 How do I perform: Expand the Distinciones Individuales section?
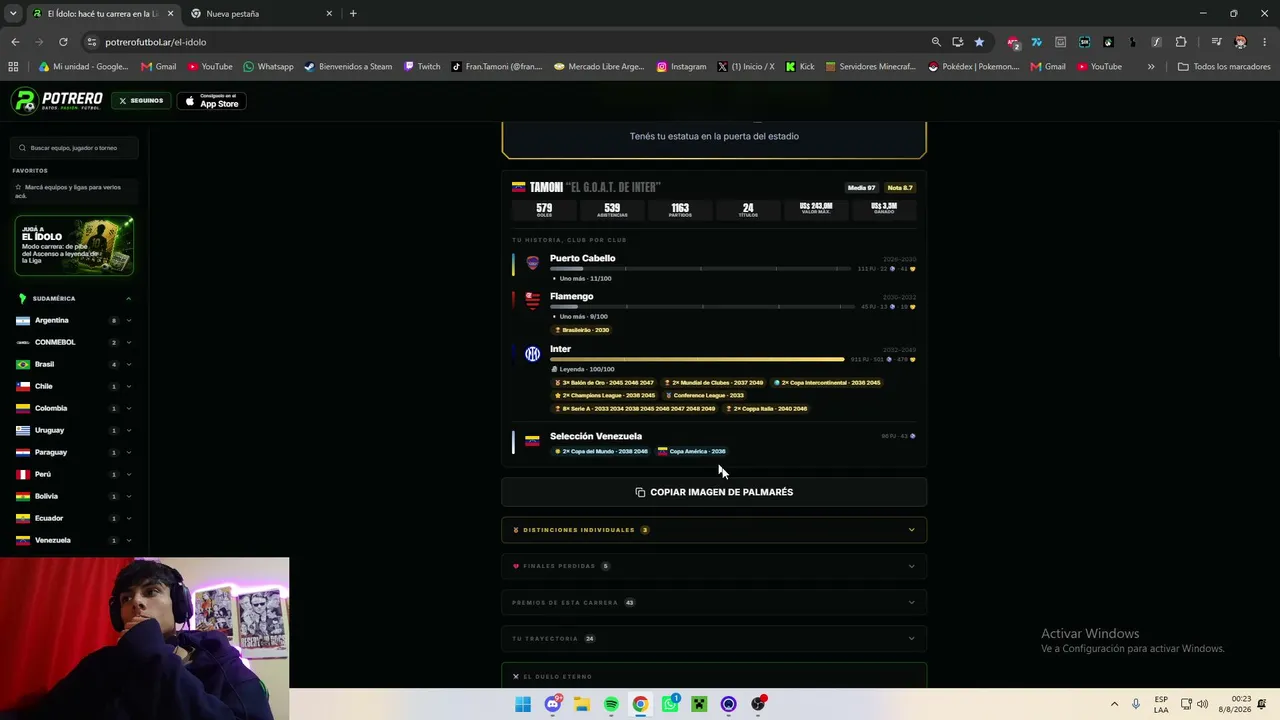coord(714,530)
